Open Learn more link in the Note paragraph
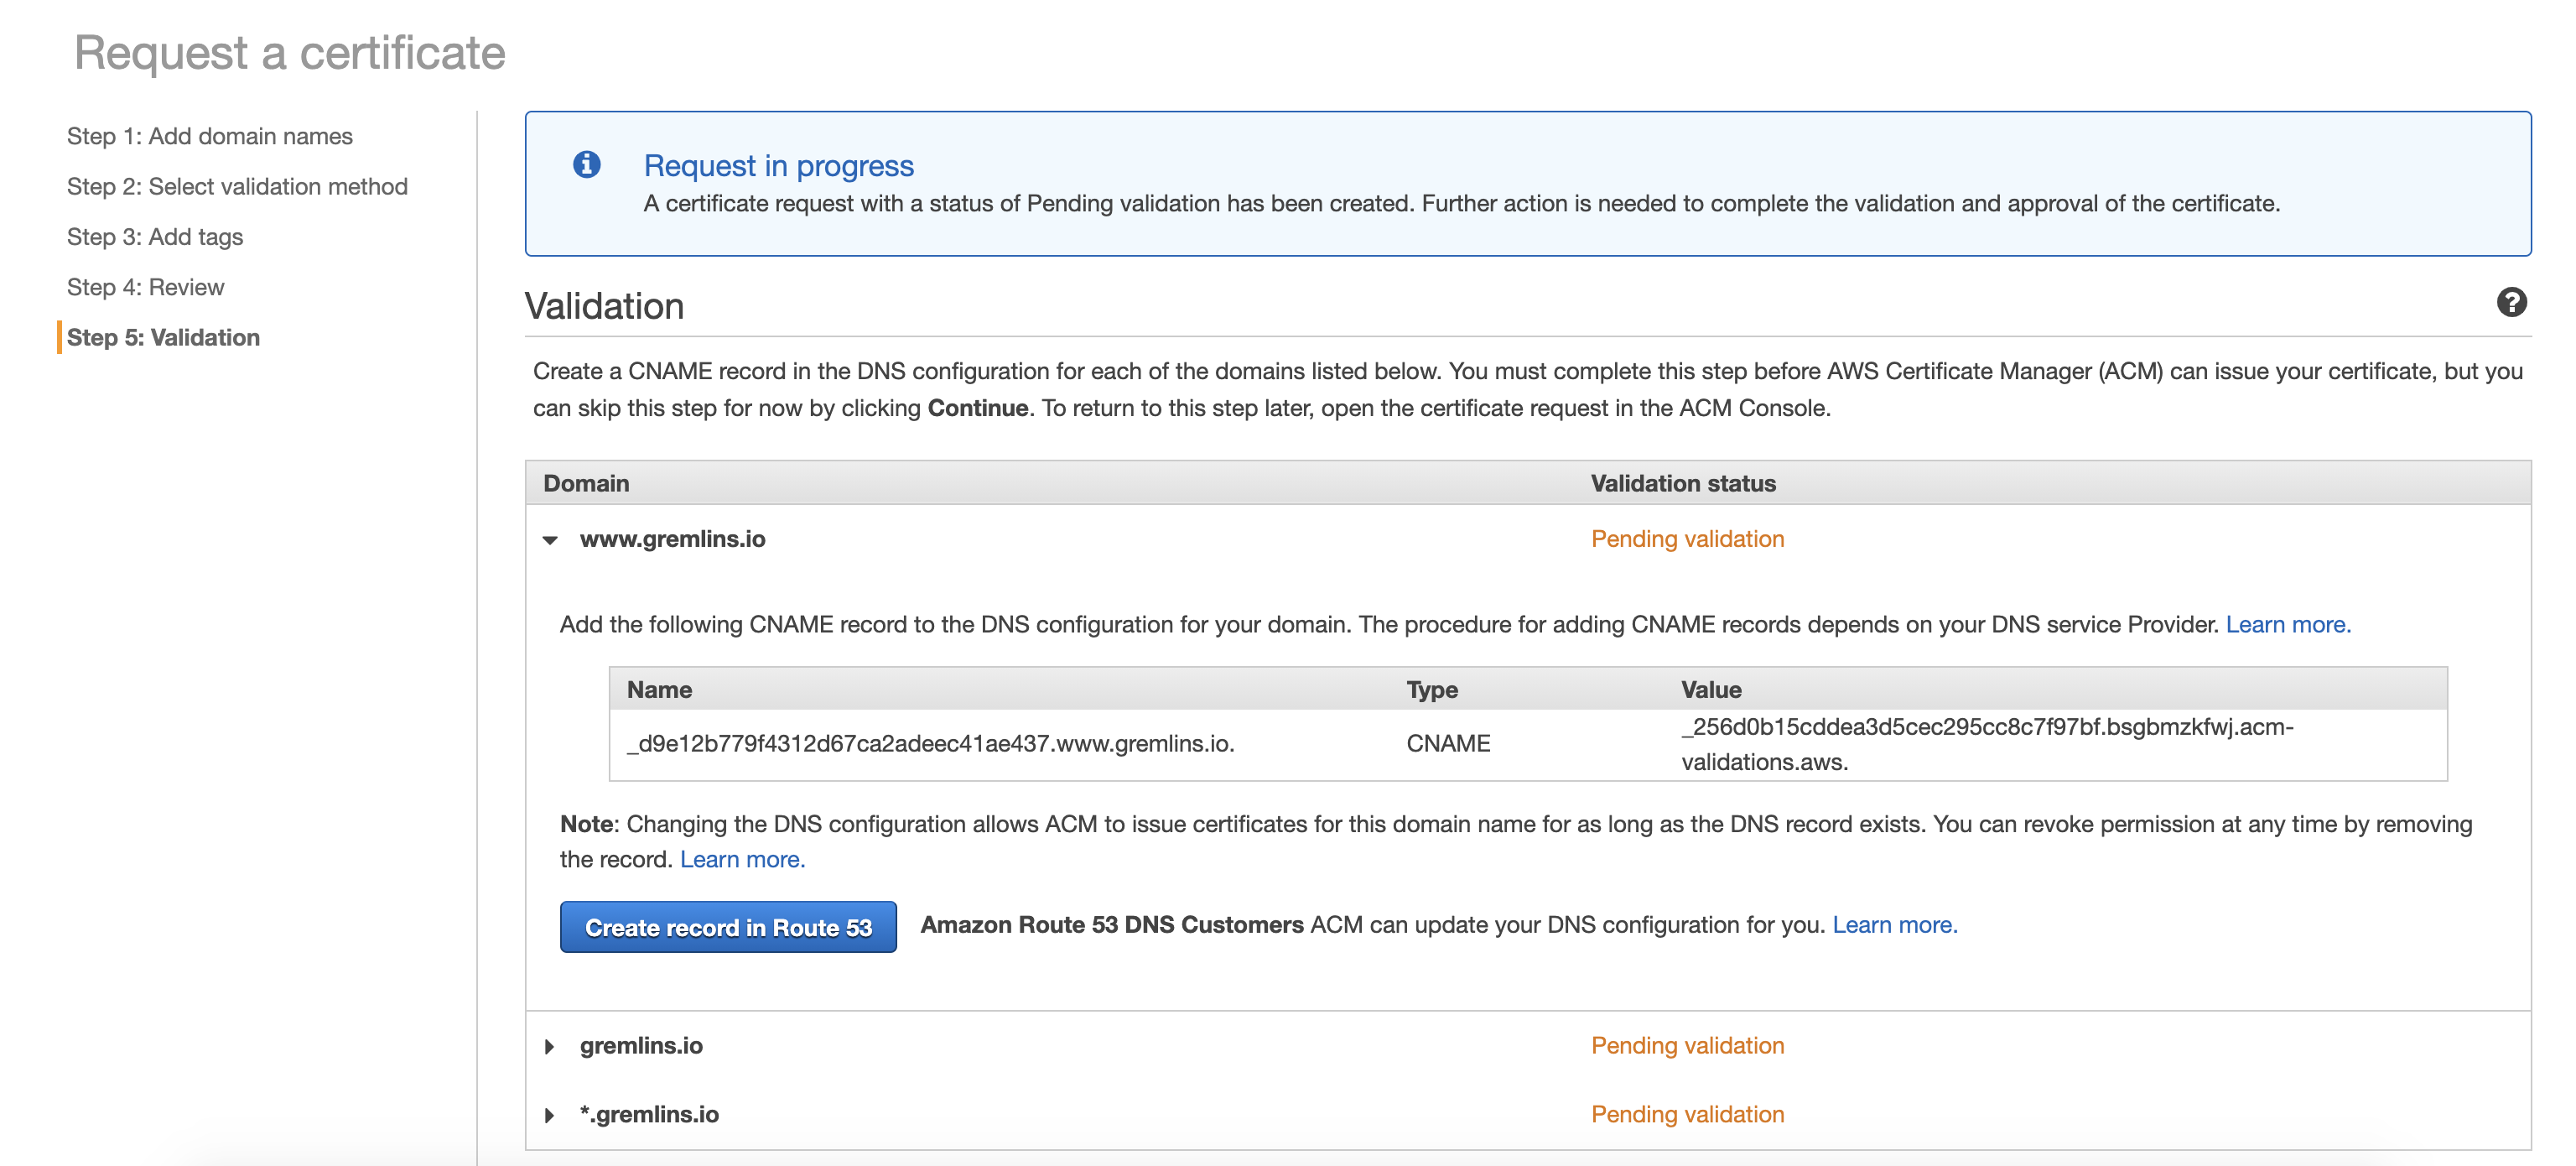The height and width of the screenshot is (1166, 2576). click(742, 859)
